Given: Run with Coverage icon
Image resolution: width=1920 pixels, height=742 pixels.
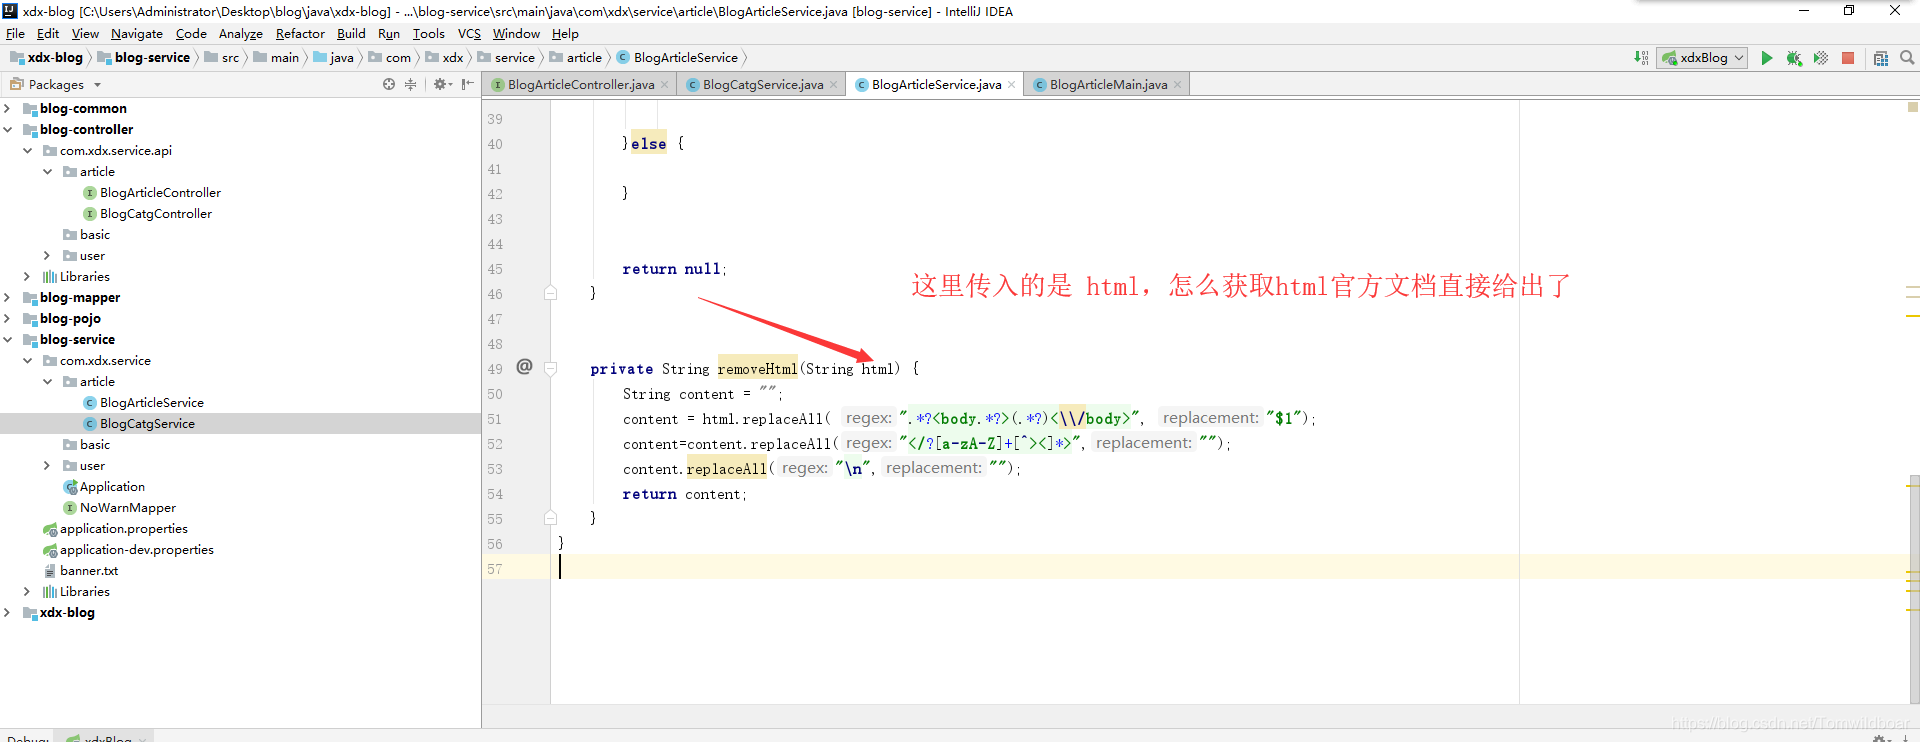Looking at the screenshot, I should pos(1821,58).
